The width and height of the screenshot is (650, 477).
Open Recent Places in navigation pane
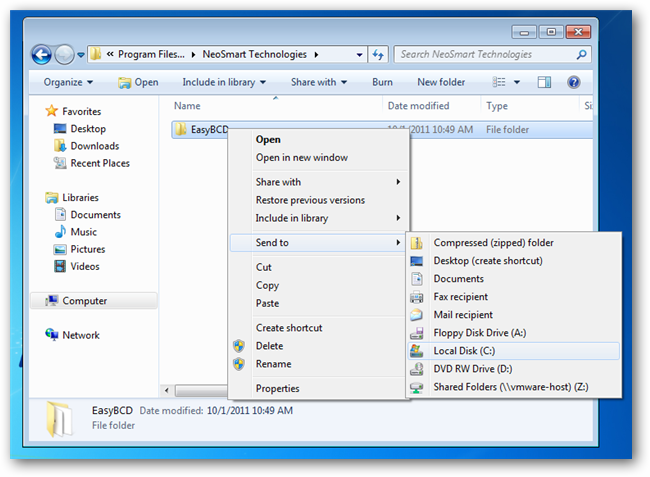click(x=92, y=164)
